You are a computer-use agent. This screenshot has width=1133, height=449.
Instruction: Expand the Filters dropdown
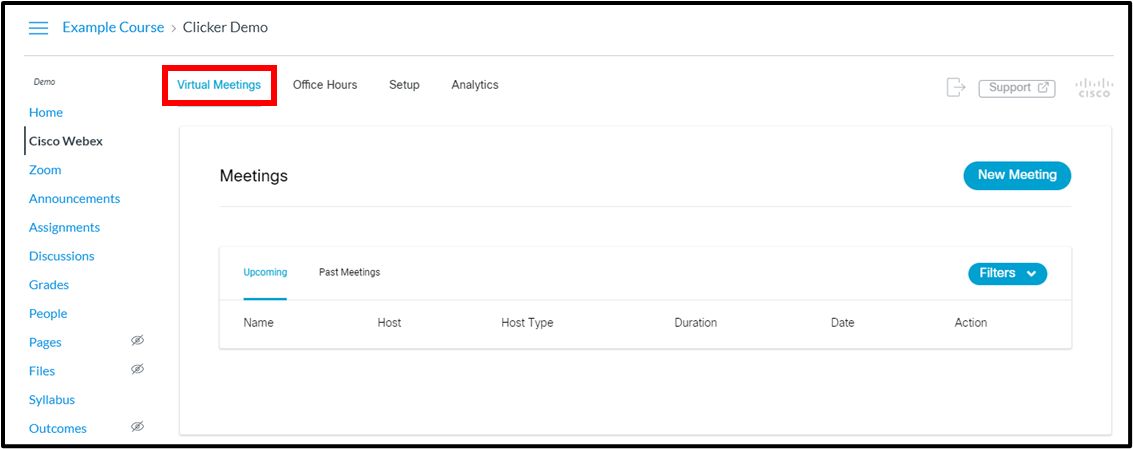1007,273
